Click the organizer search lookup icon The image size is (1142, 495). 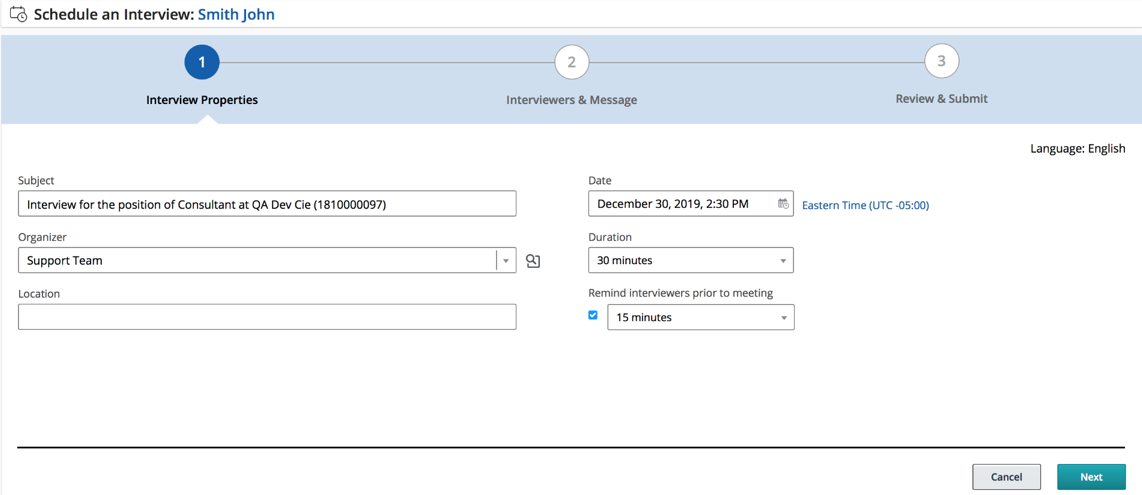pyautogui.click(x=533, y=261)
